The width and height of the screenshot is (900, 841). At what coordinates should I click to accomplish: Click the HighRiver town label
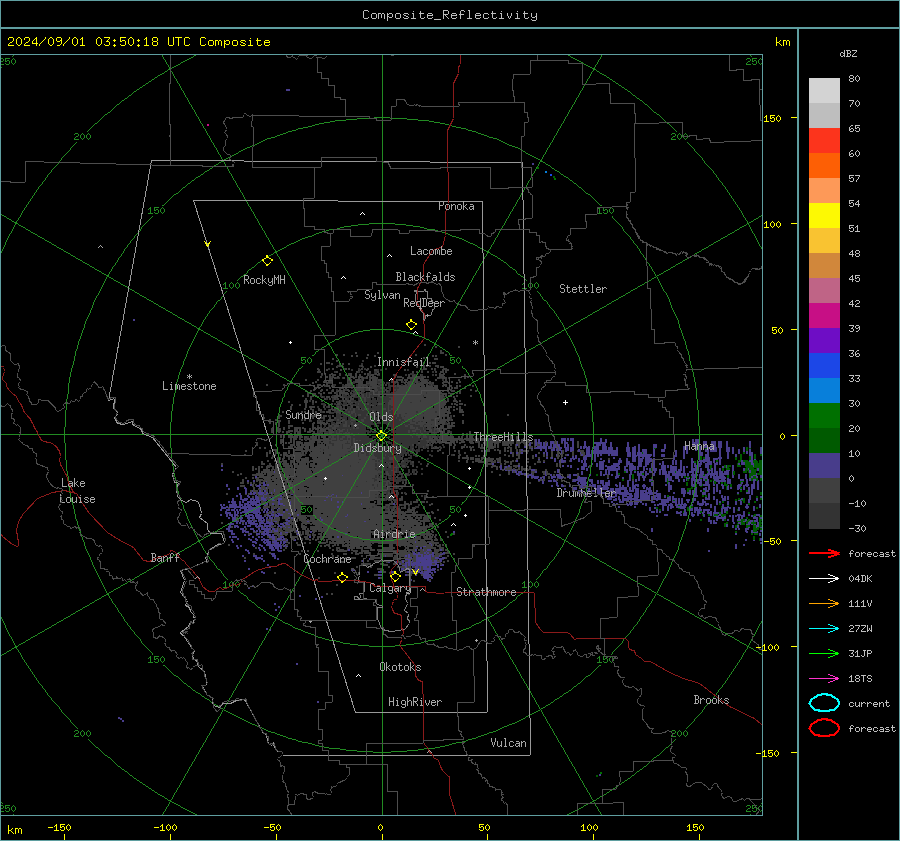[415, 702]
